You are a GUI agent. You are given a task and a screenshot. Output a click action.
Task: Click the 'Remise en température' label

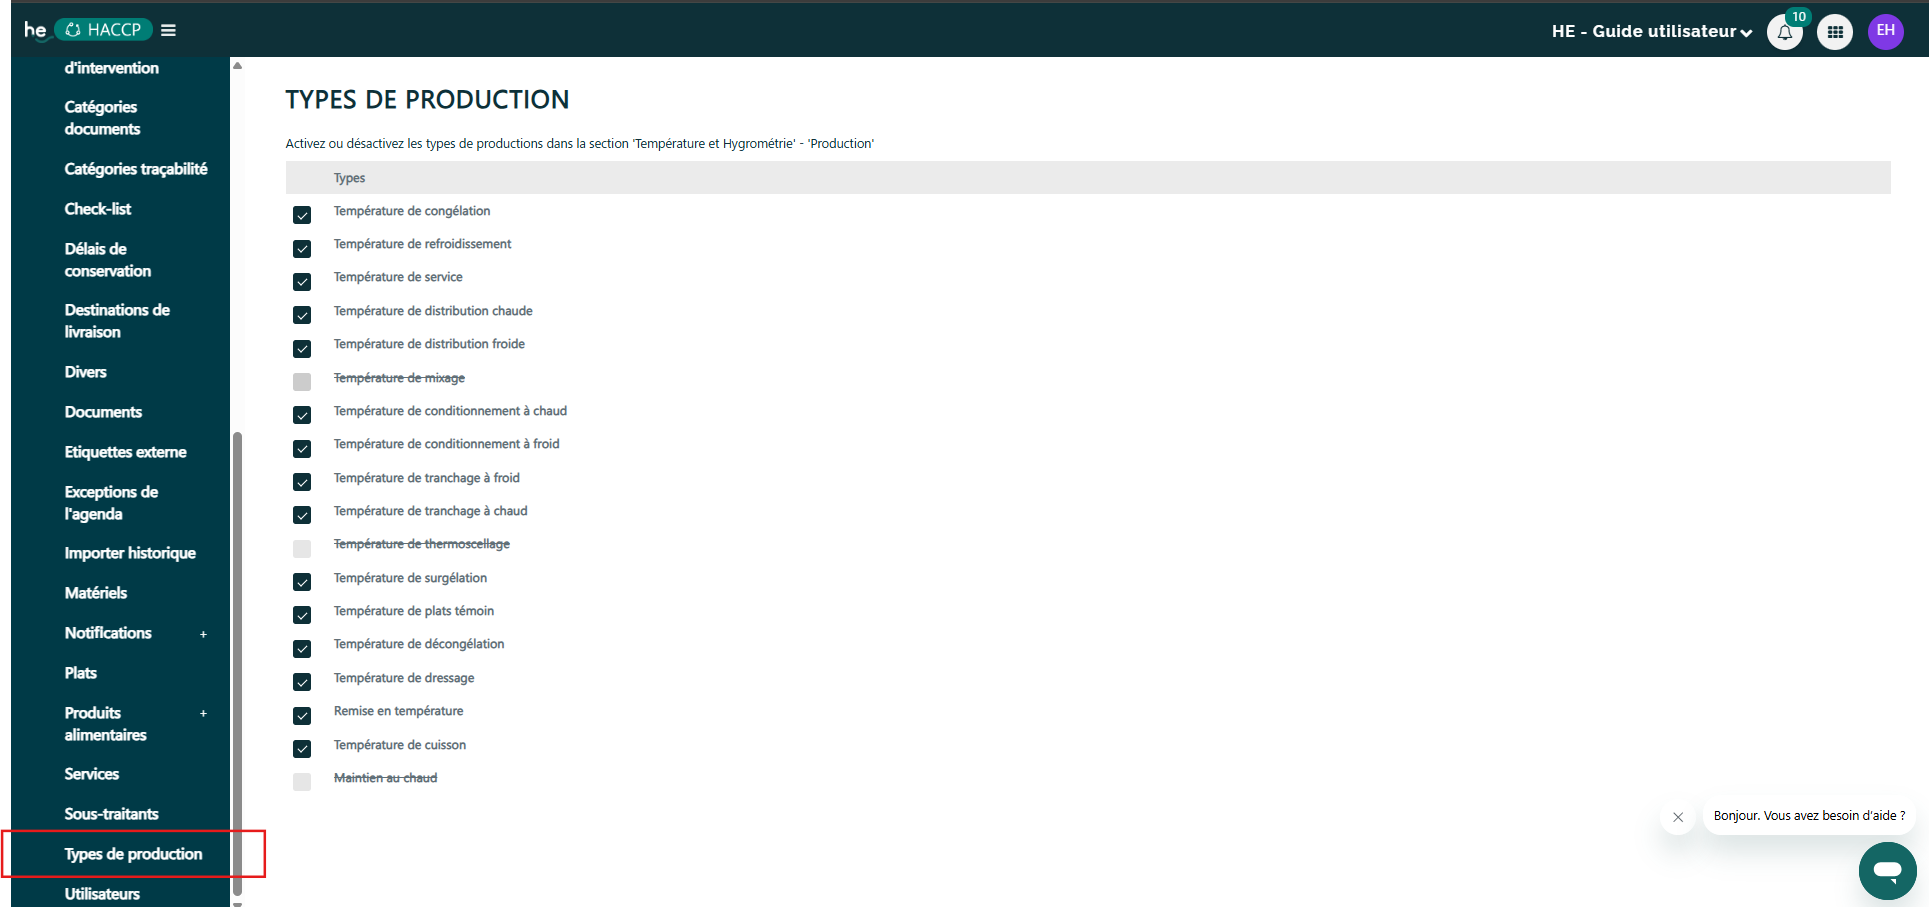point(398,711)
